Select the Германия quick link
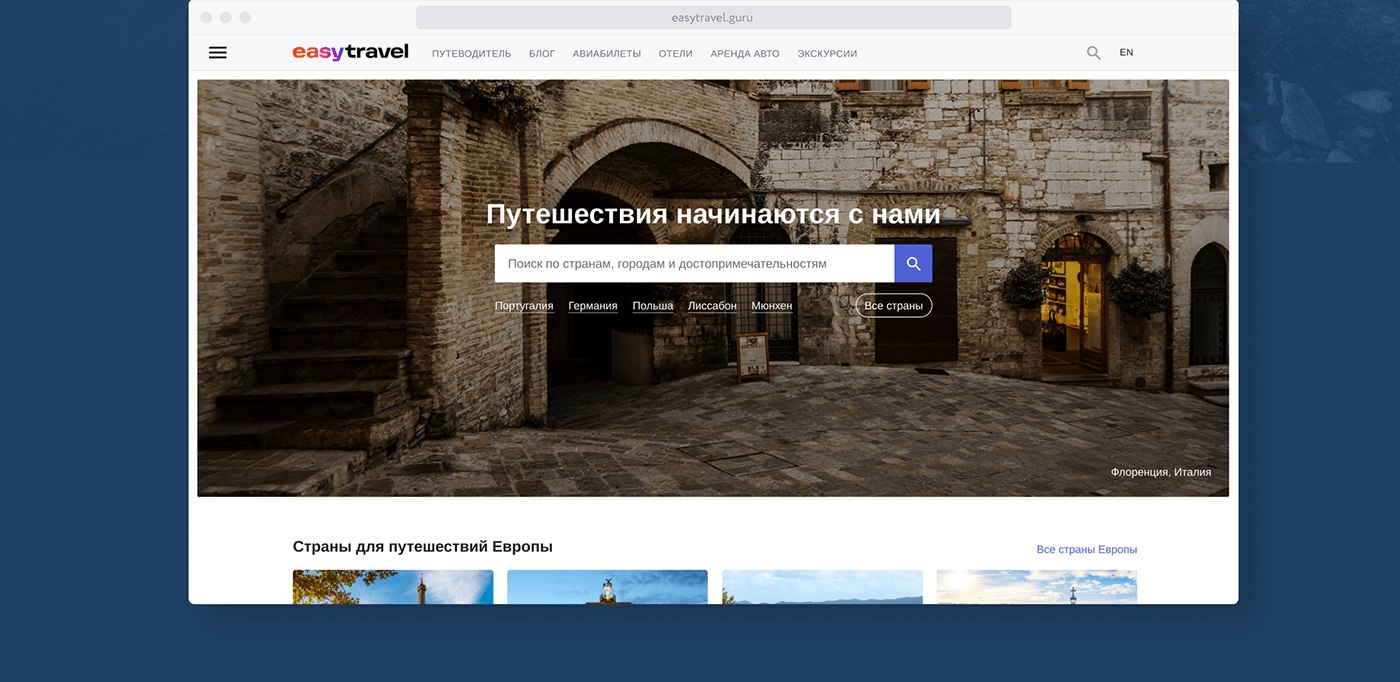The height and width of the screenshot is (682, 1400). 593,306
